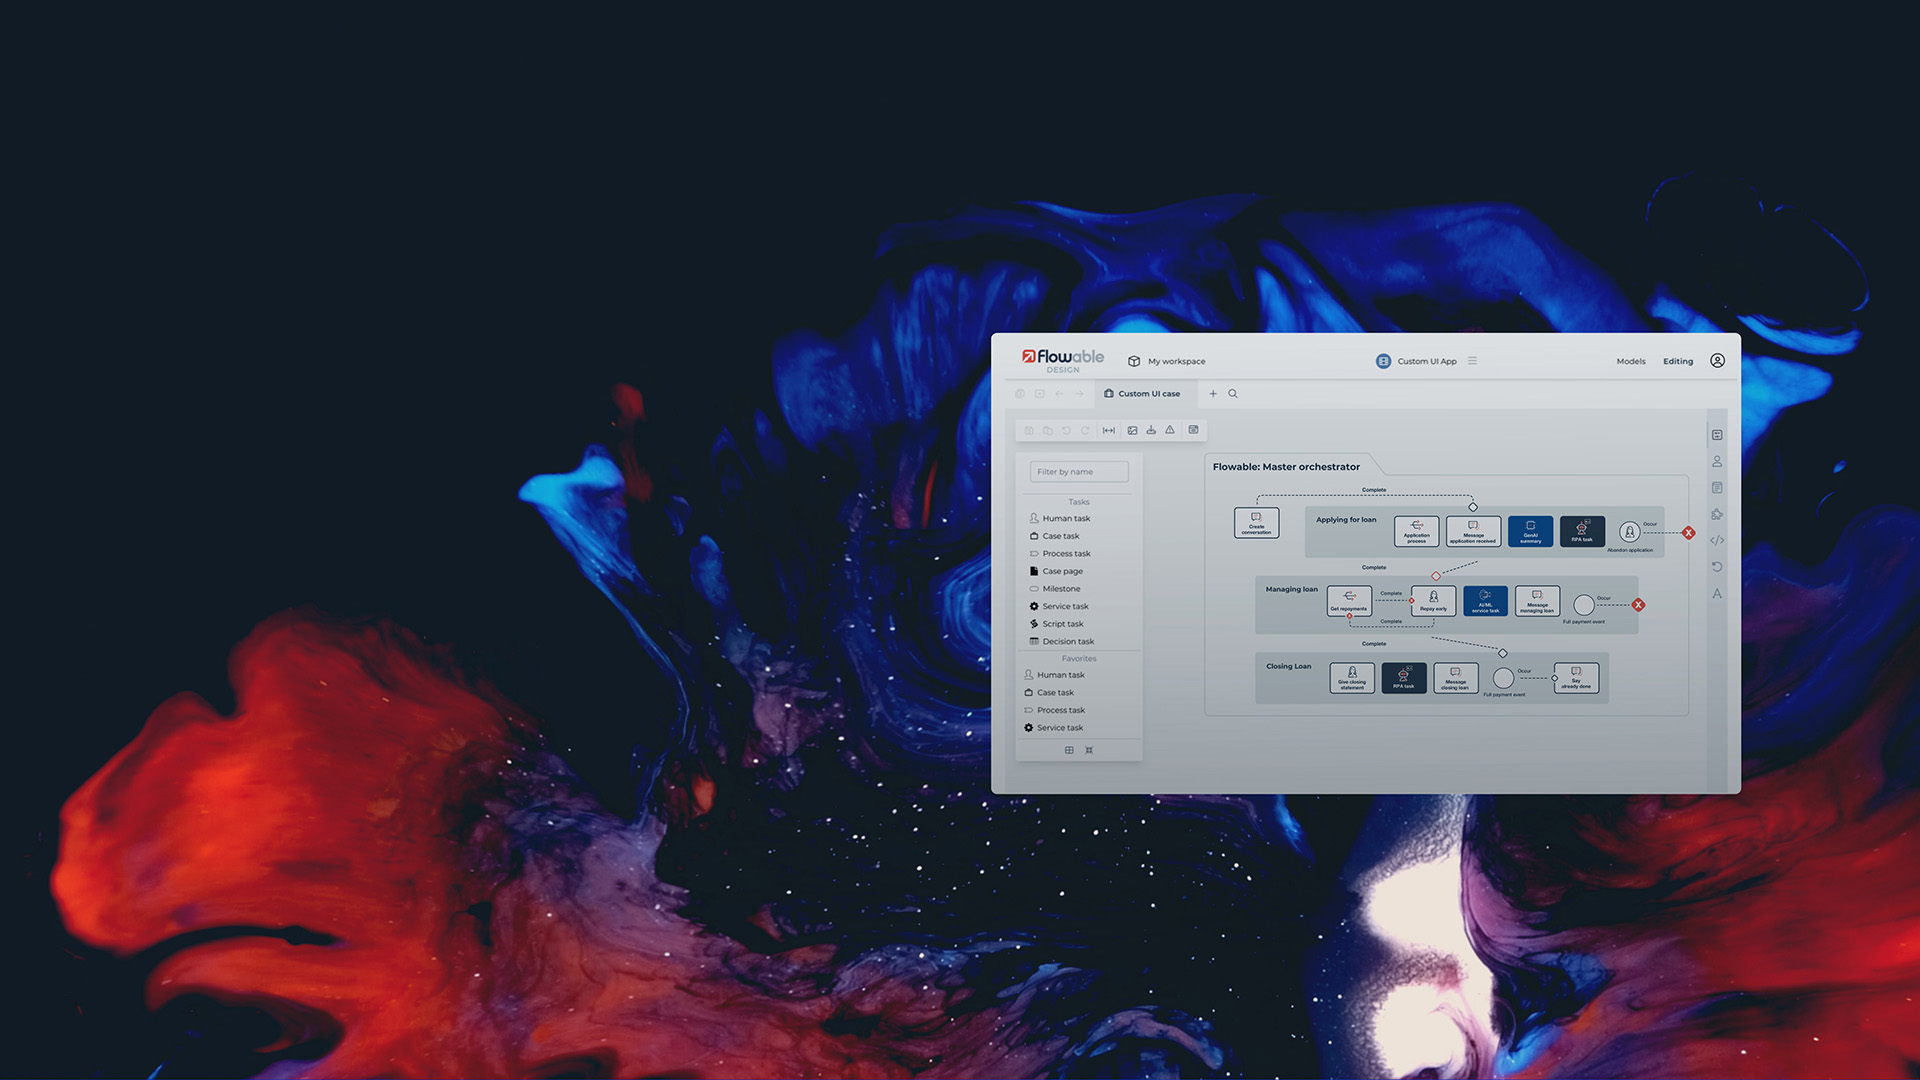Open the puzzle piece extensions icon
Image resolution: width=1920 pixels, height=1080 pixels.
pyautogui.click(x=1717, y=514)
